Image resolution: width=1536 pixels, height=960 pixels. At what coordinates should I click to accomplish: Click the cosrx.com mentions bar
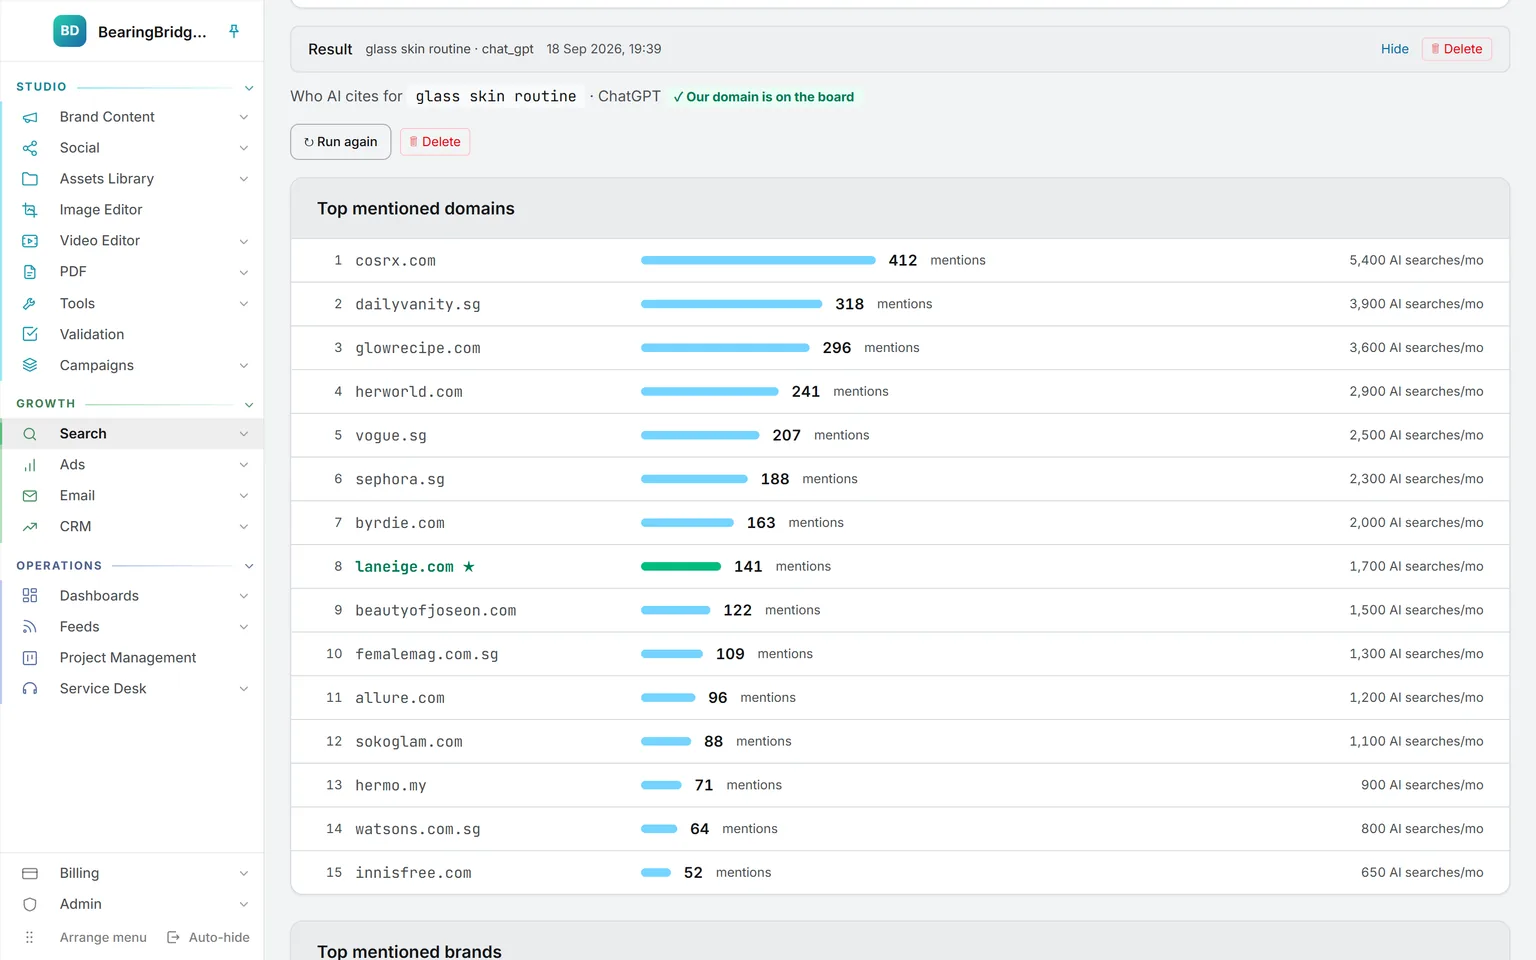click(x=758, y=260)
